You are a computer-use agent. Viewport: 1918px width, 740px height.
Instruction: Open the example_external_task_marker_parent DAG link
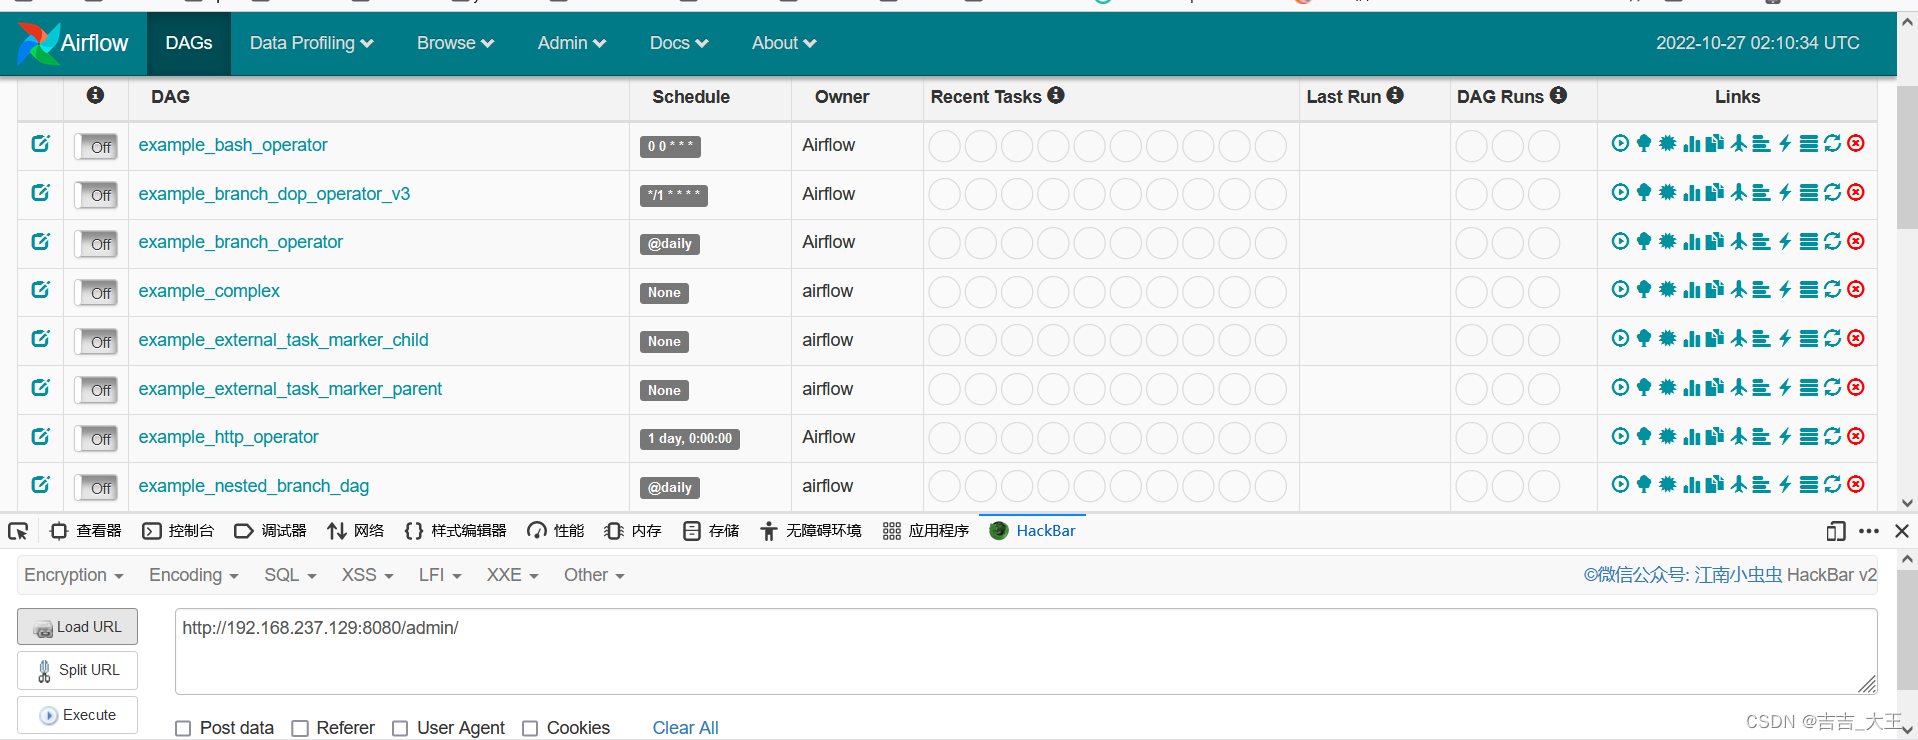[290, 389]
